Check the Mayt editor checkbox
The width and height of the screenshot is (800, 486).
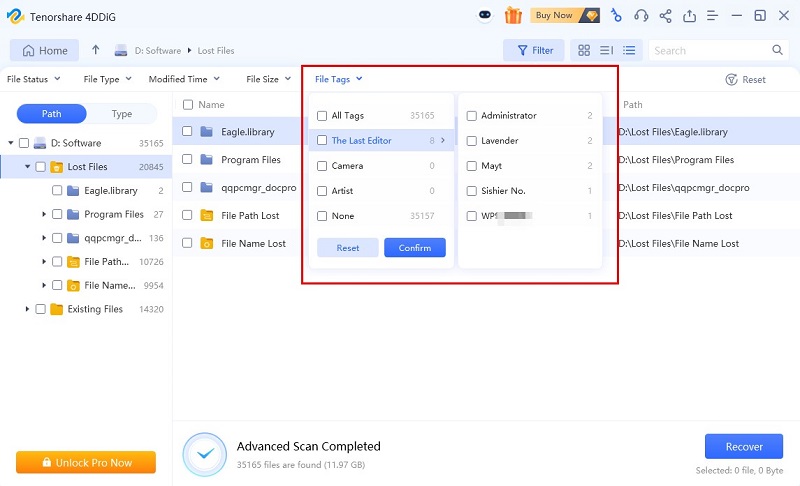tap(472, 166)
